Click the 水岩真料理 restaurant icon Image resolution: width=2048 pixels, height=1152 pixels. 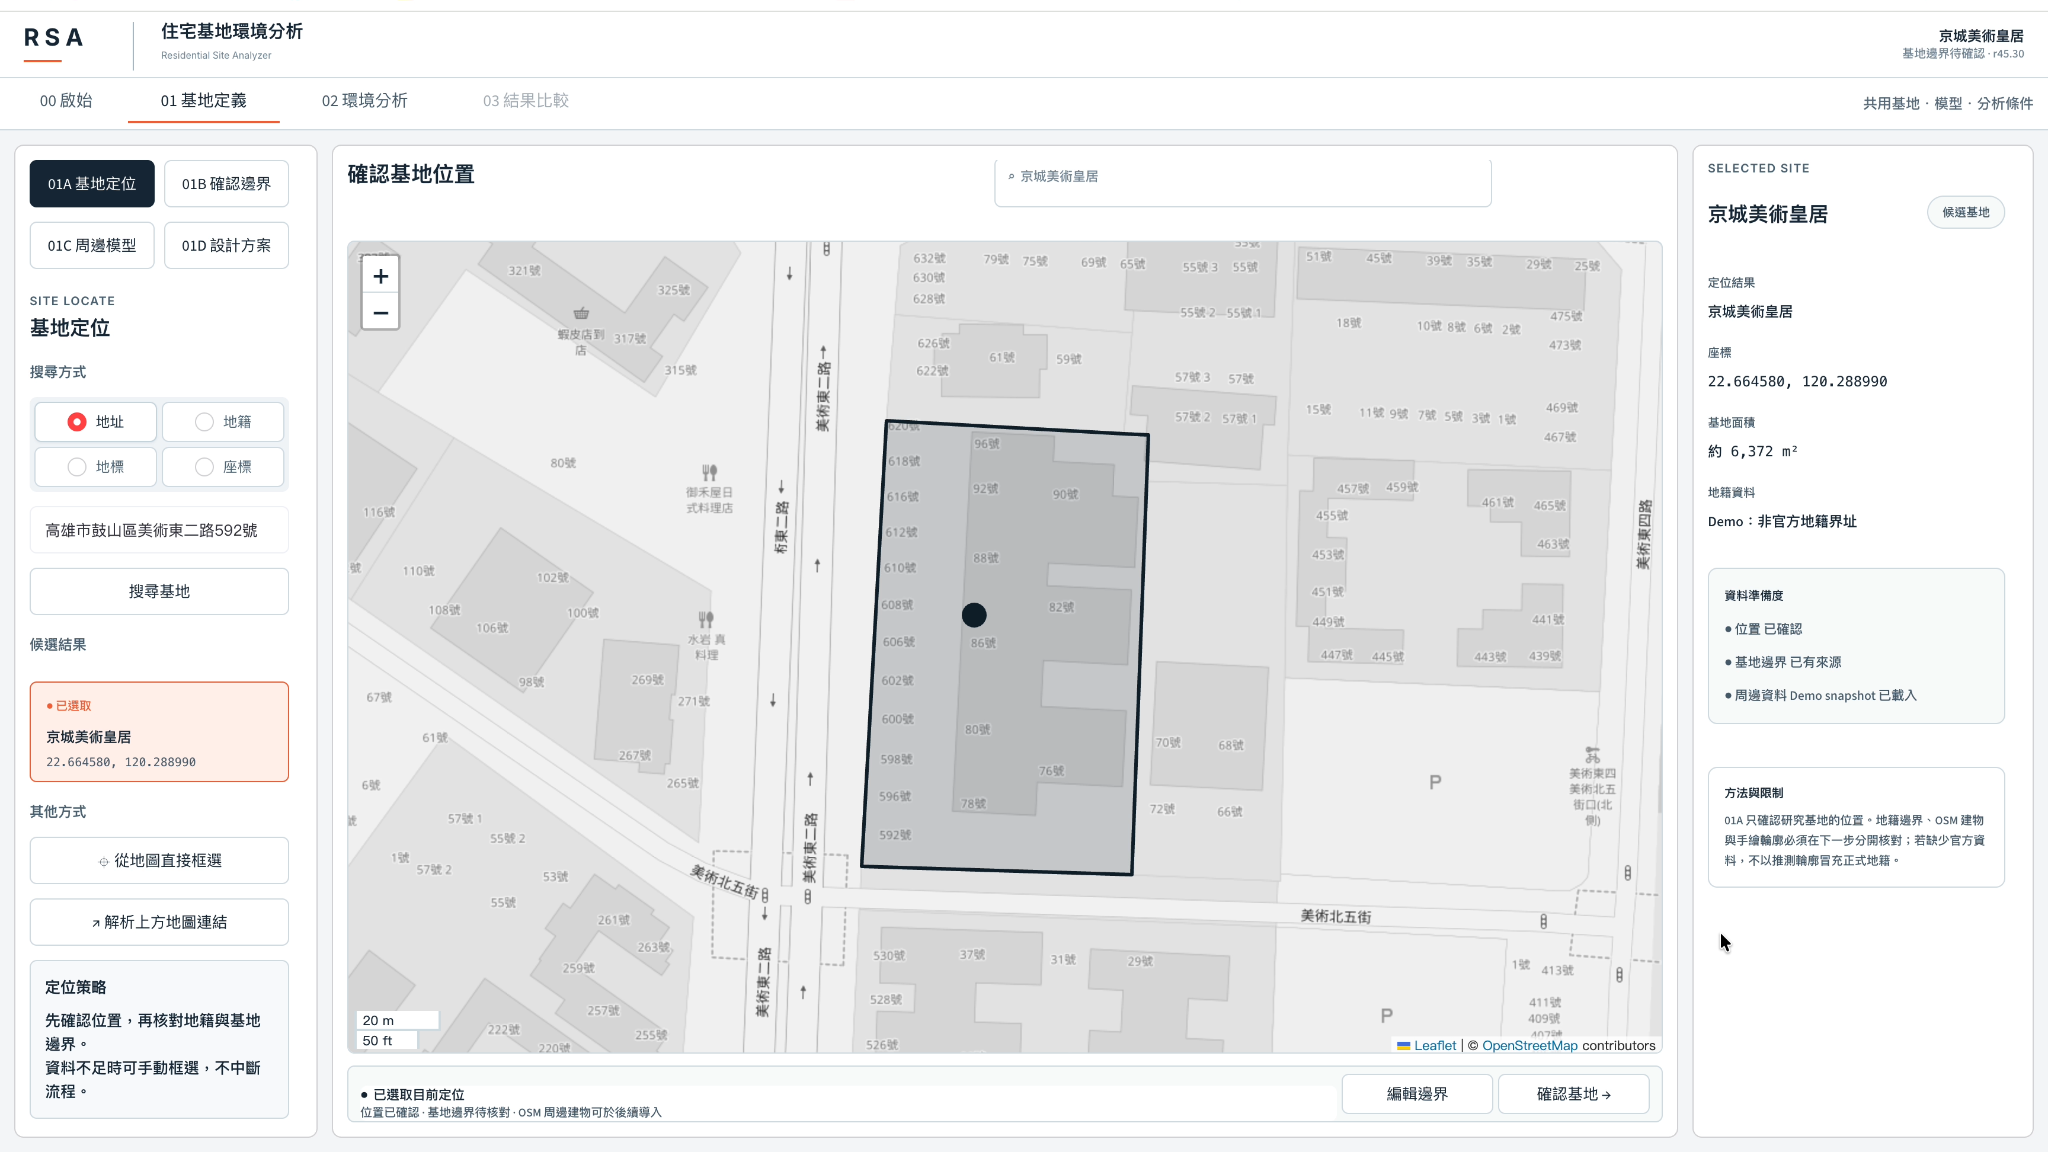[706, 619]
